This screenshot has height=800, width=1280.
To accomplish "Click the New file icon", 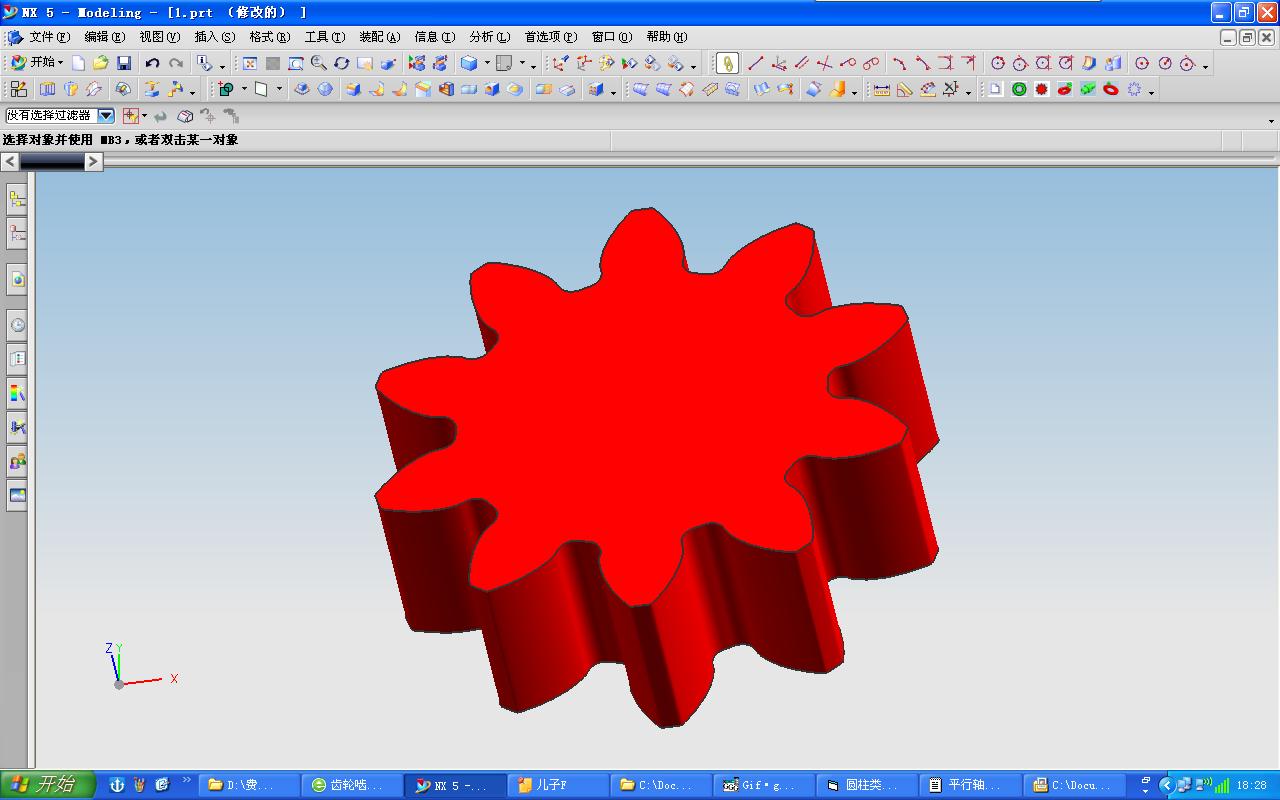I will (x=78, y=63).
